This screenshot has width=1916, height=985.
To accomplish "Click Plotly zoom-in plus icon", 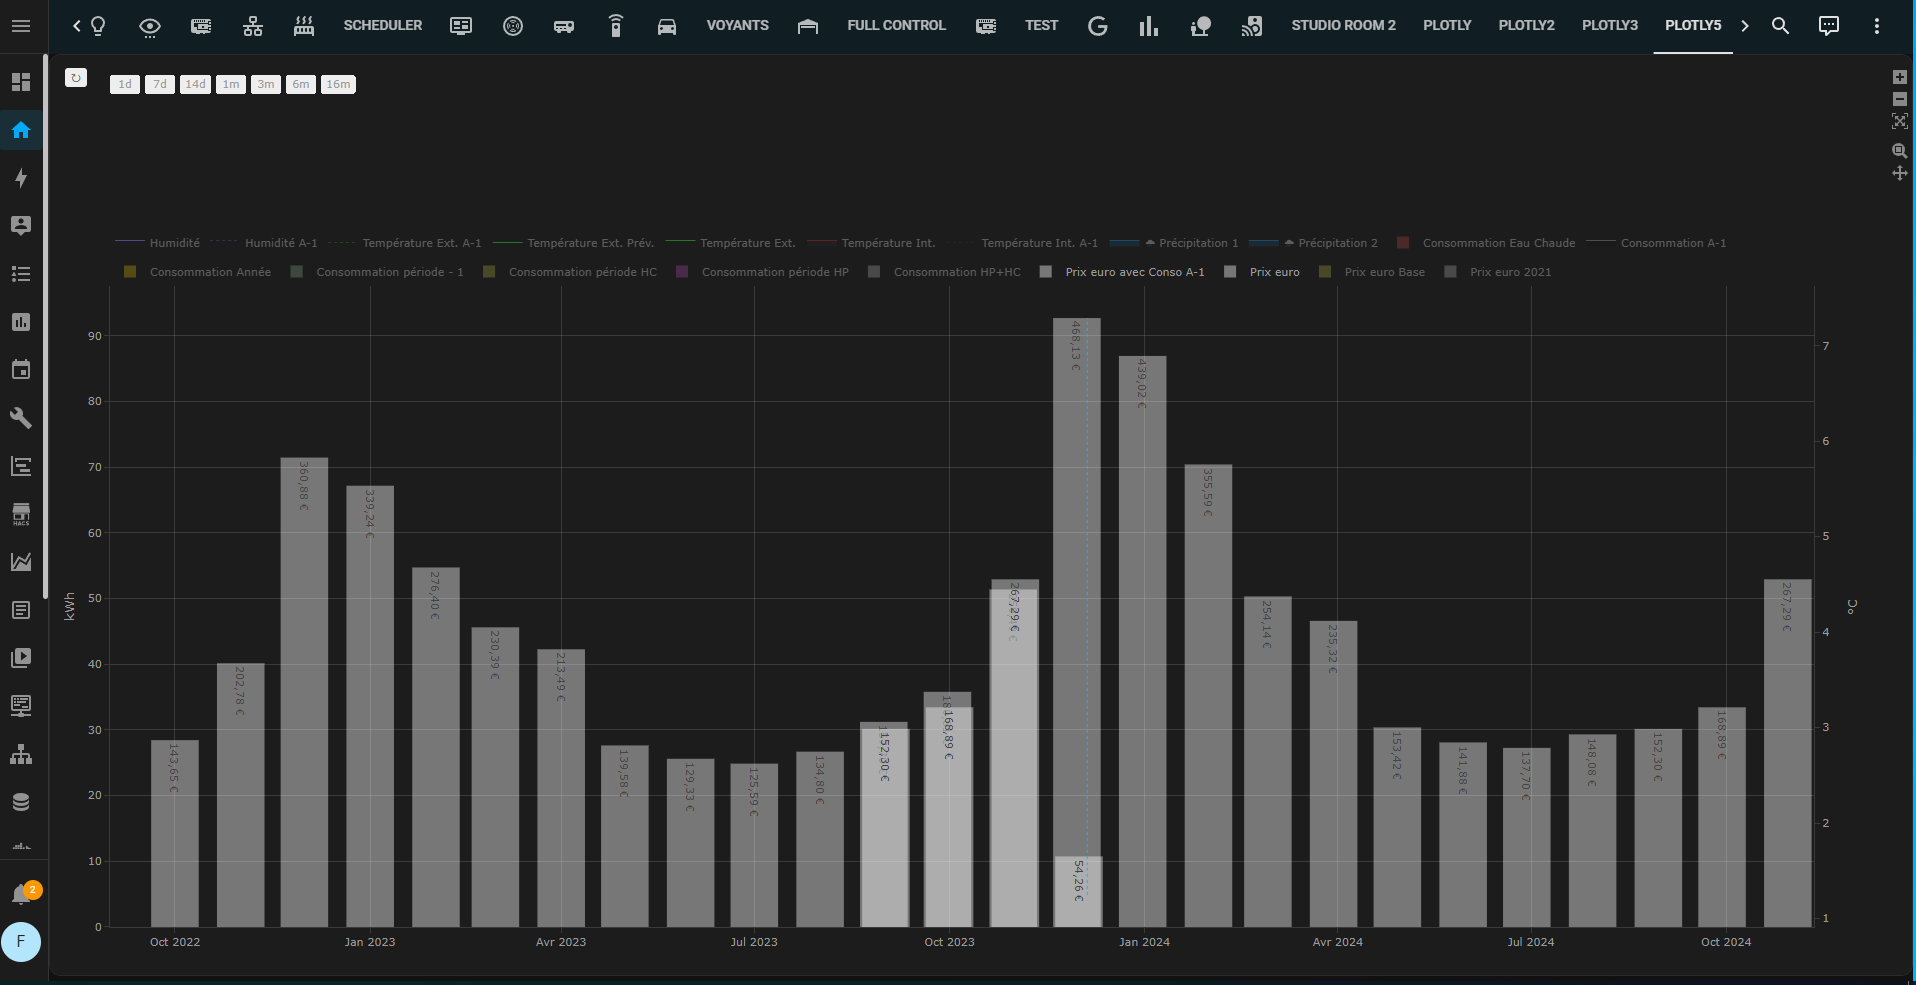I will click(x=1900, y=77).
